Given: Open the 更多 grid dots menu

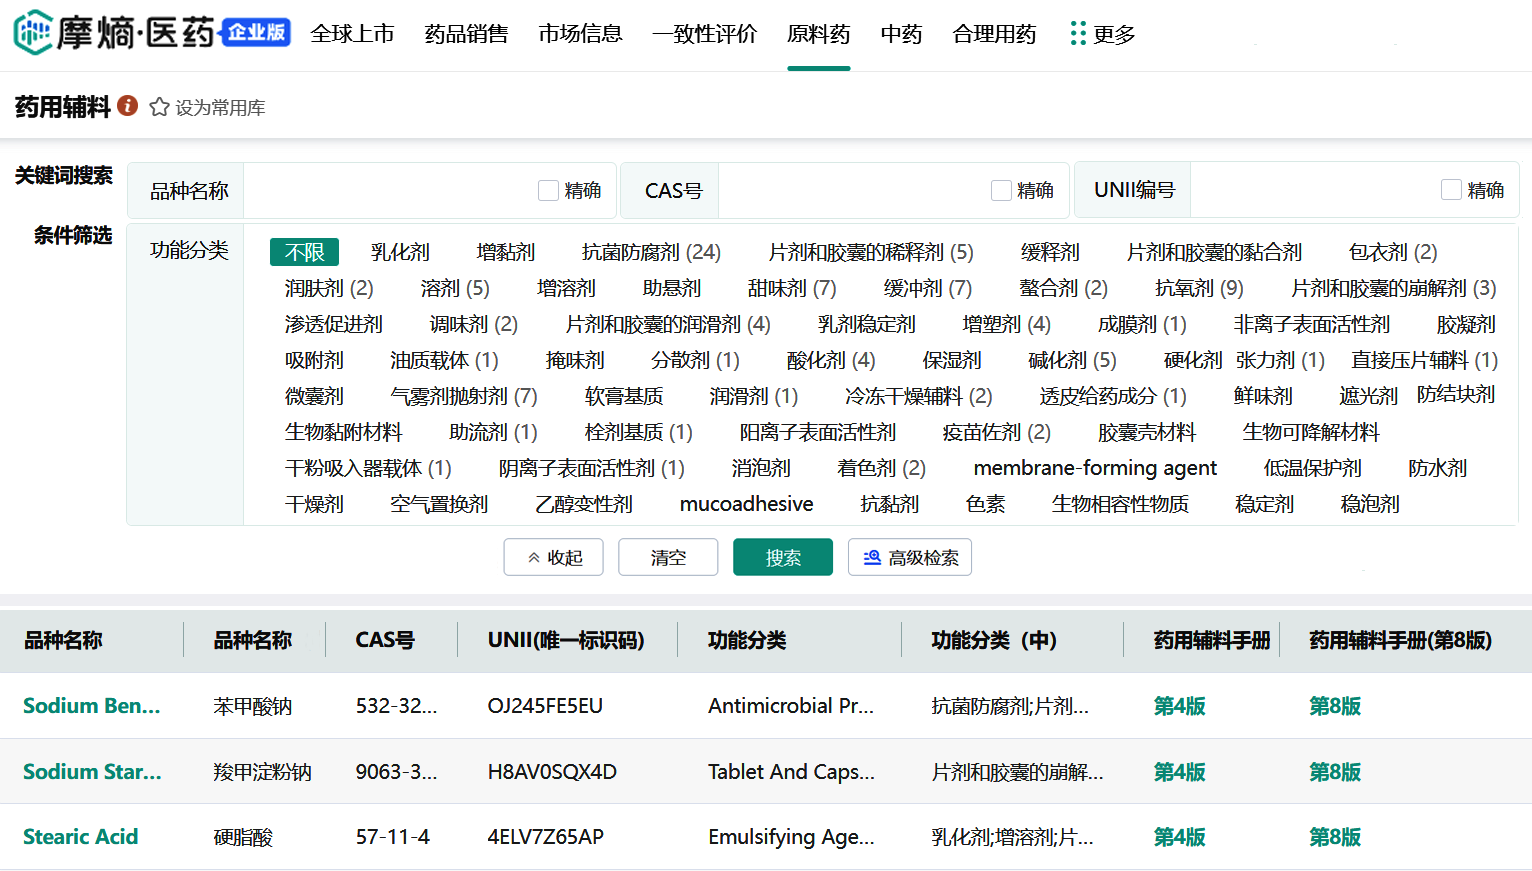Looking at the screenshot, I should pos(1077,34).
